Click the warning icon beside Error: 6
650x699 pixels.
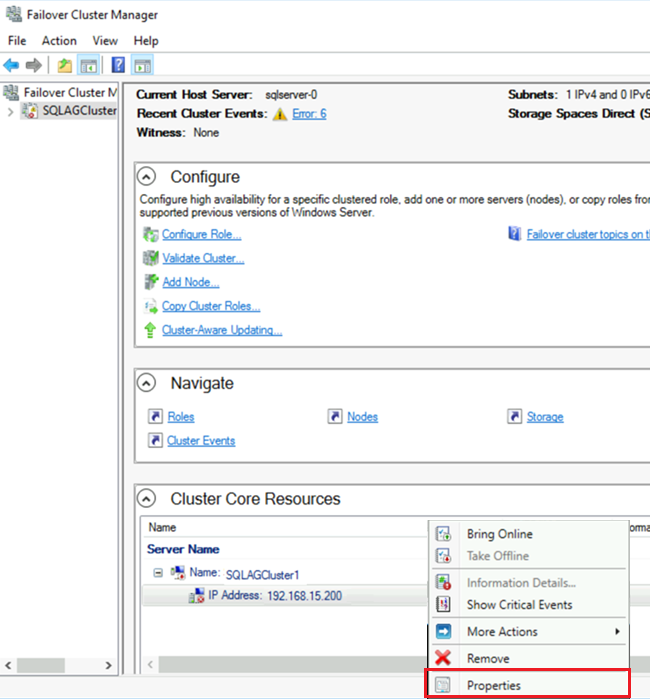pyautogui.click(x=280, y=114)
